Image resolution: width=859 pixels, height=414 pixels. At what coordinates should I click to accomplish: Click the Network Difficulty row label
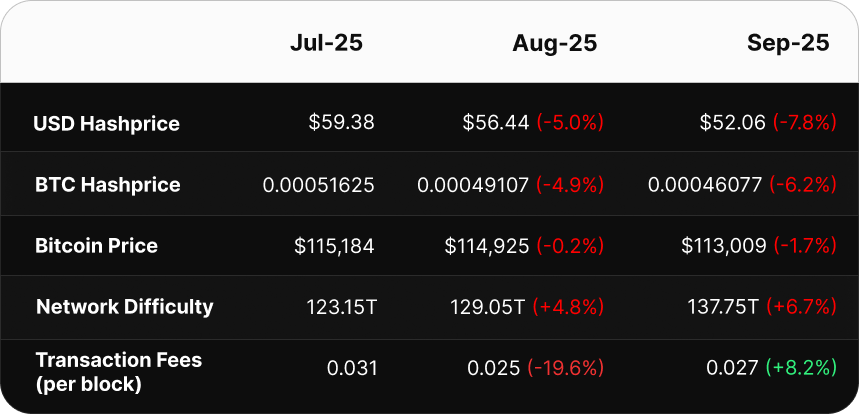click(x=124, y=307)
